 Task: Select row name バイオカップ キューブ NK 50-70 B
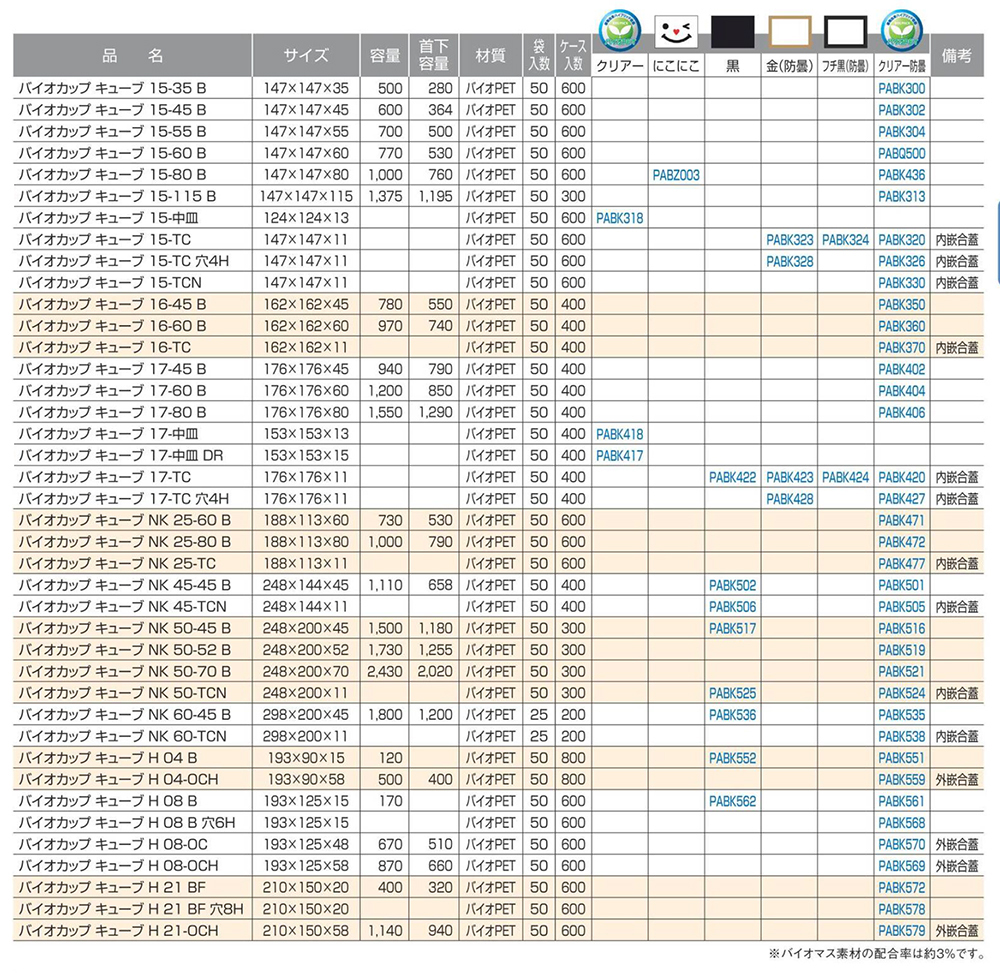click(124, 672)
